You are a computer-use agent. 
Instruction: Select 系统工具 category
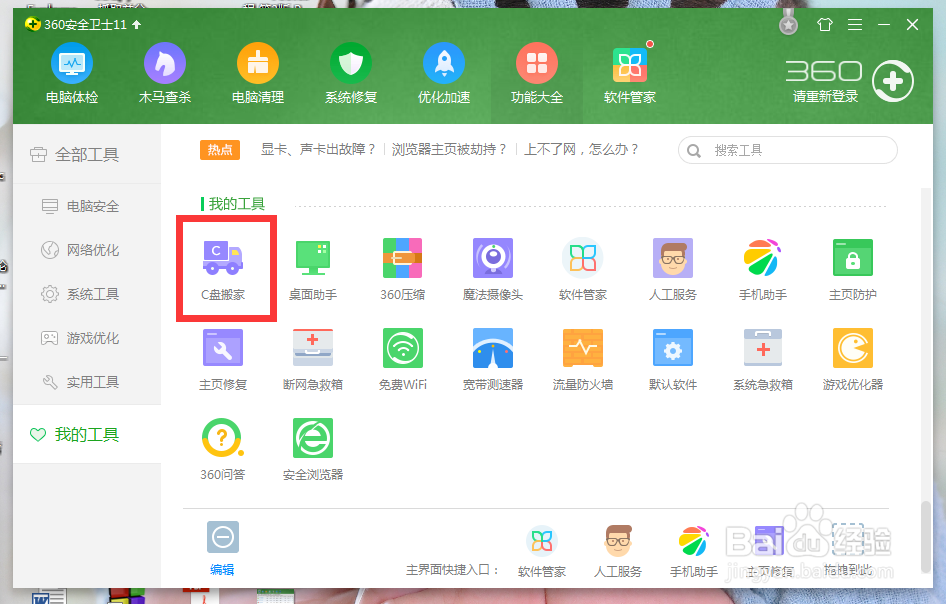point(87,294)
